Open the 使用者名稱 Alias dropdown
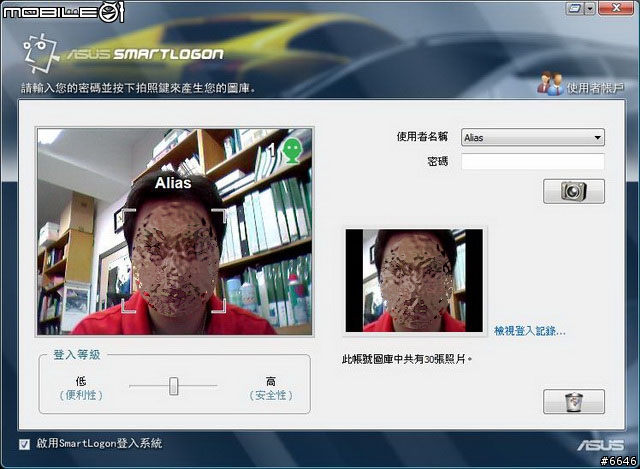 pos(533,138)
